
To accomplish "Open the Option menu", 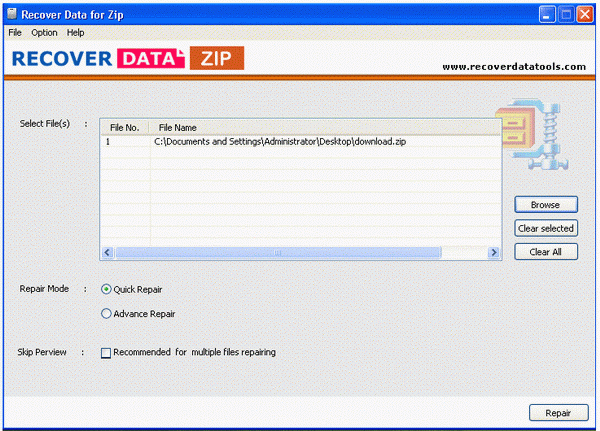I will (x=44, y=33).
